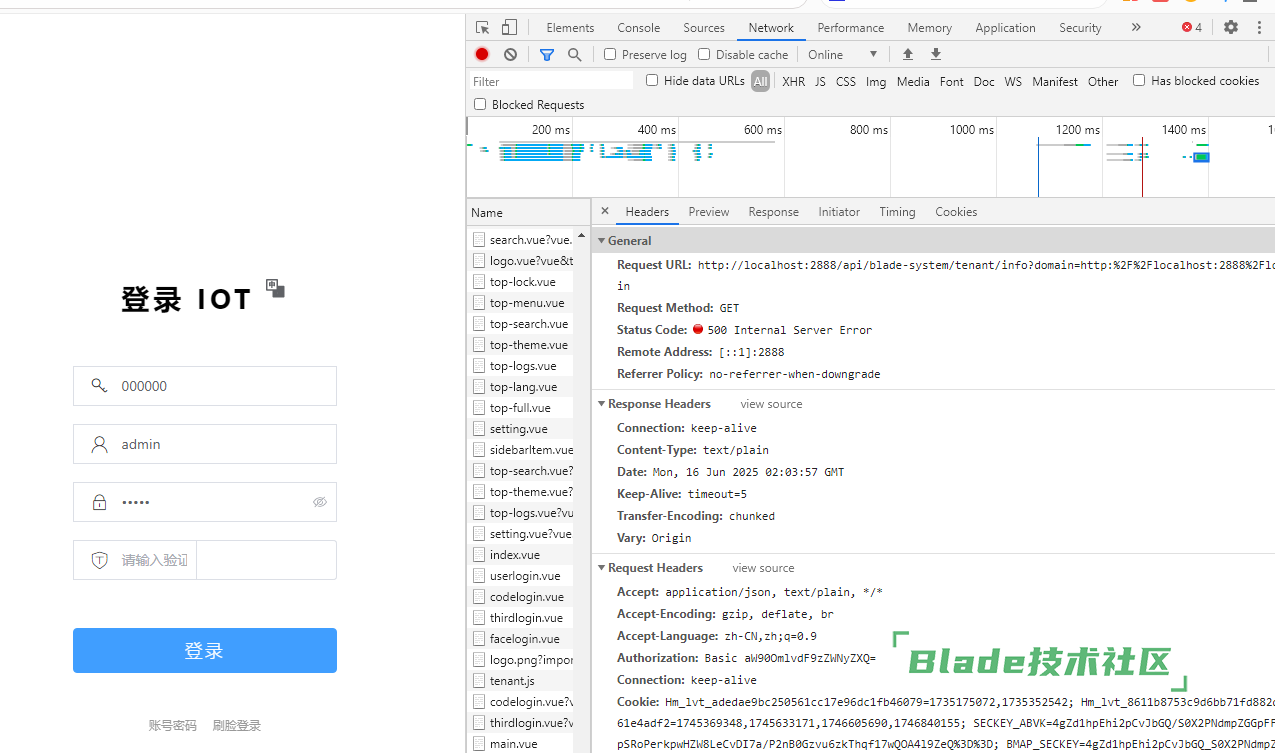Click the language switch icon beside title
The height and width of the screenshot is (753, 1275).
click(x=276, y=288)
